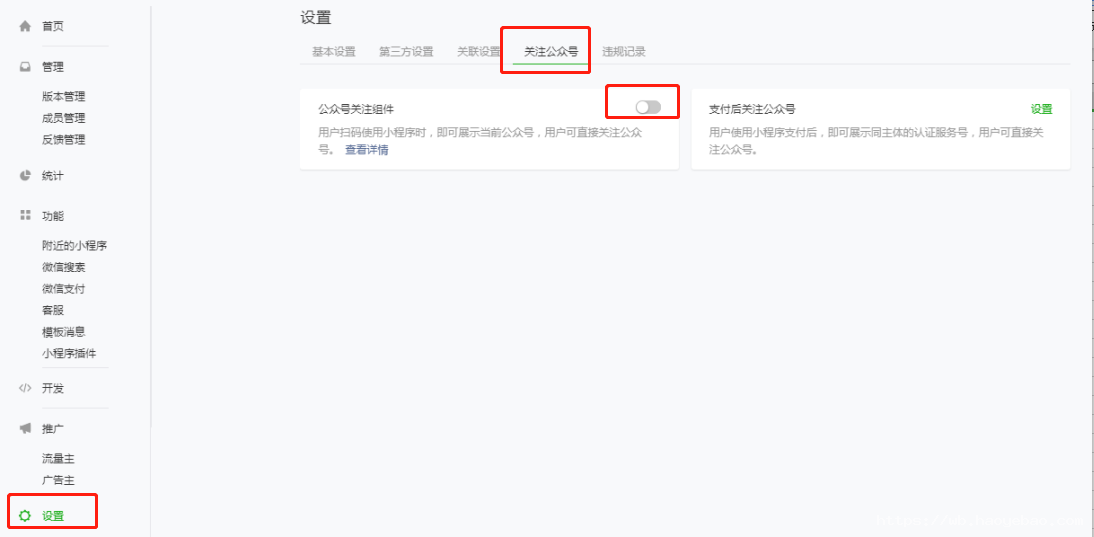Click the grid icon beside 功能
Screen dimensions: 1094x537
[25, 215]
